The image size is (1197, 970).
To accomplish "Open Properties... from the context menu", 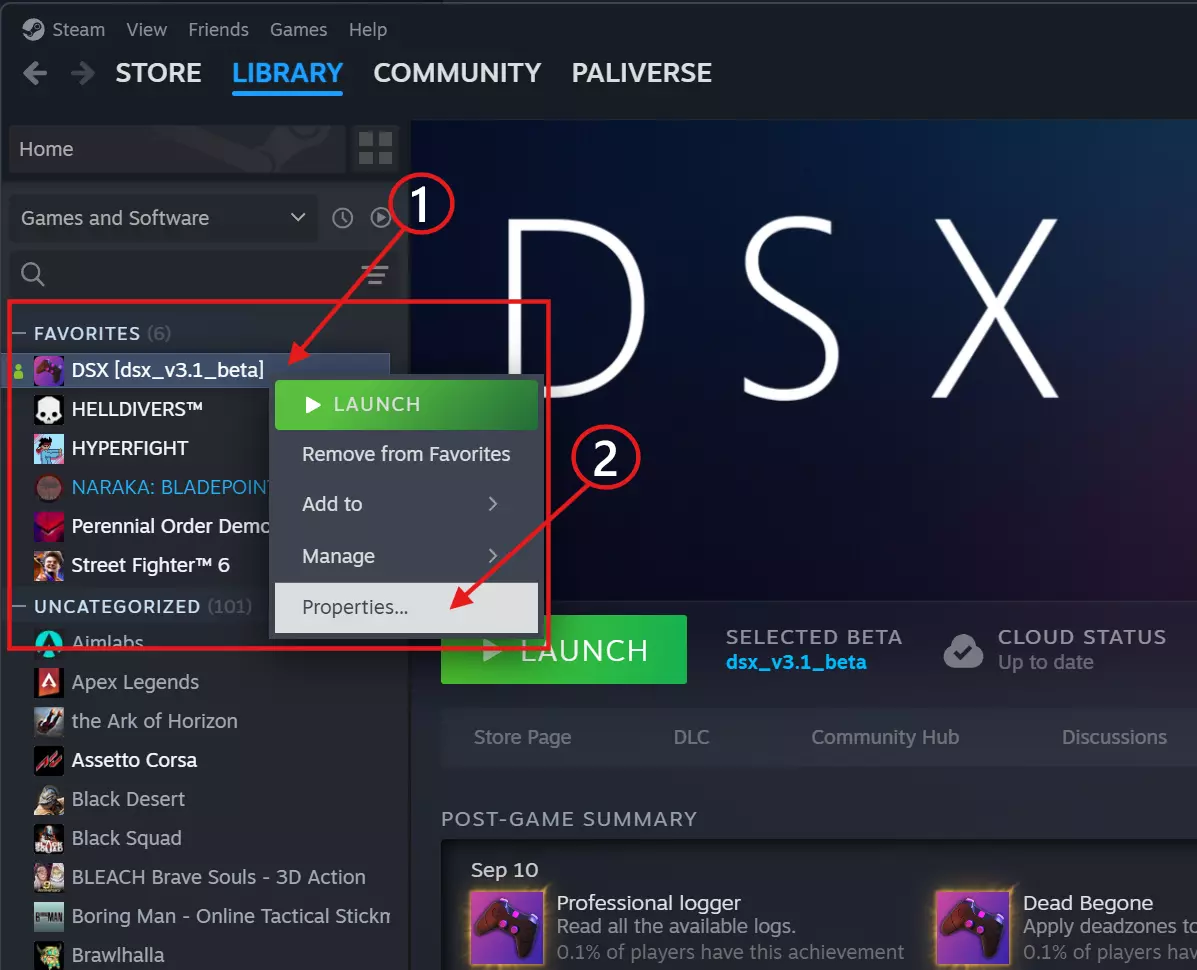I will 406,607.
